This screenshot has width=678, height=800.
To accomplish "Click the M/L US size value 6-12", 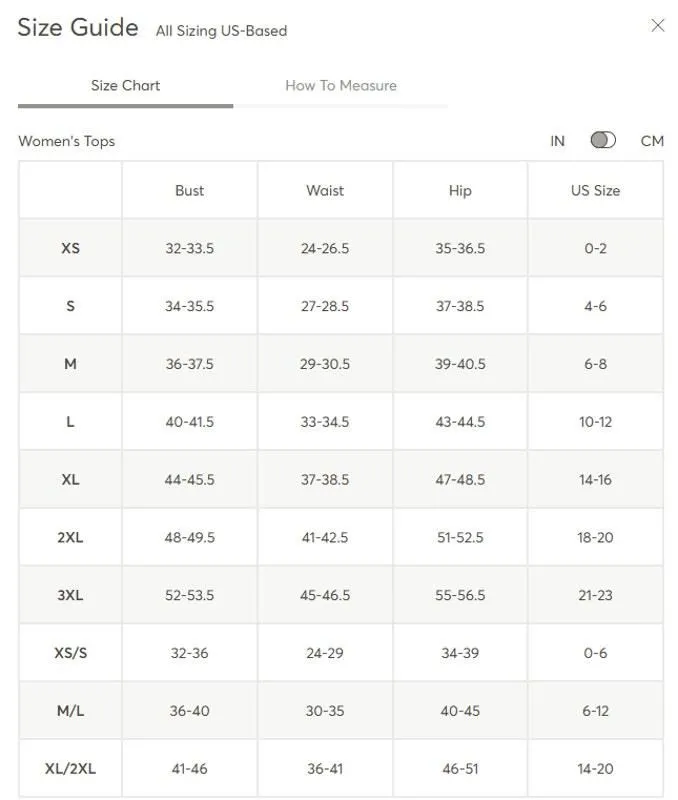I will (595, 711).
